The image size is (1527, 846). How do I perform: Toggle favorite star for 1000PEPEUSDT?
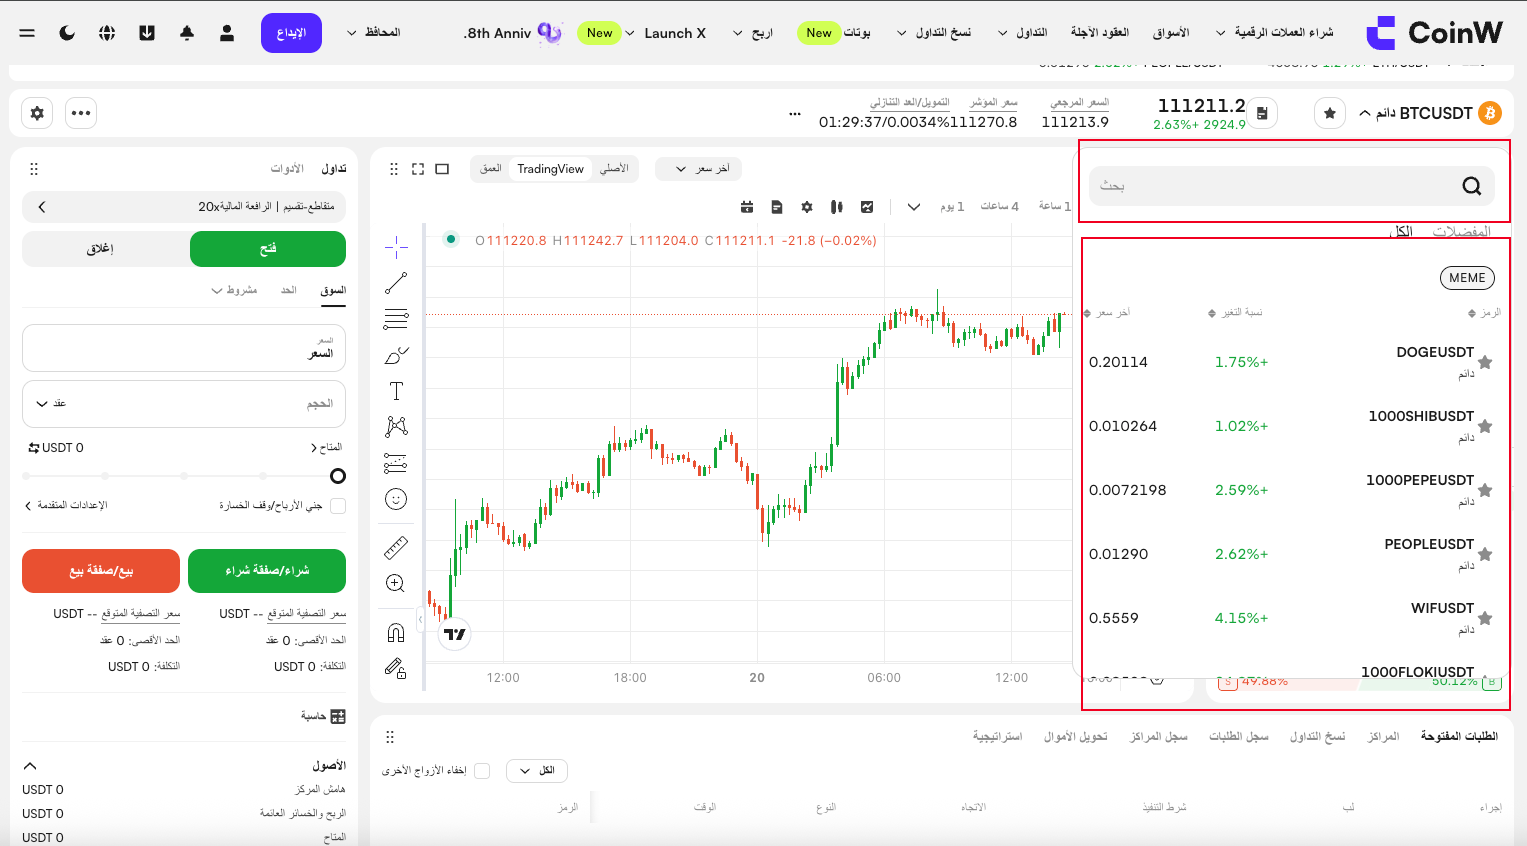click(1485, 490)
